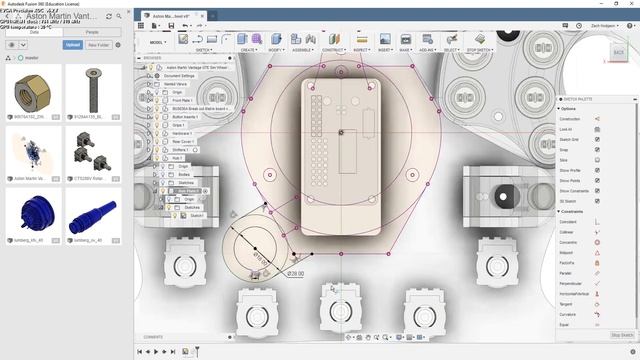Click the Create Sketch toolbar icon
640x360 pixels.
coord(183,39)
